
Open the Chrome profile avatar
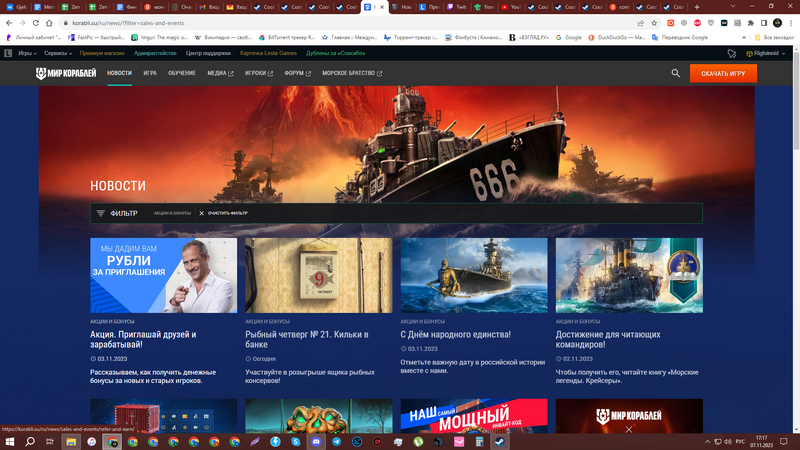[x=778, y=23]
